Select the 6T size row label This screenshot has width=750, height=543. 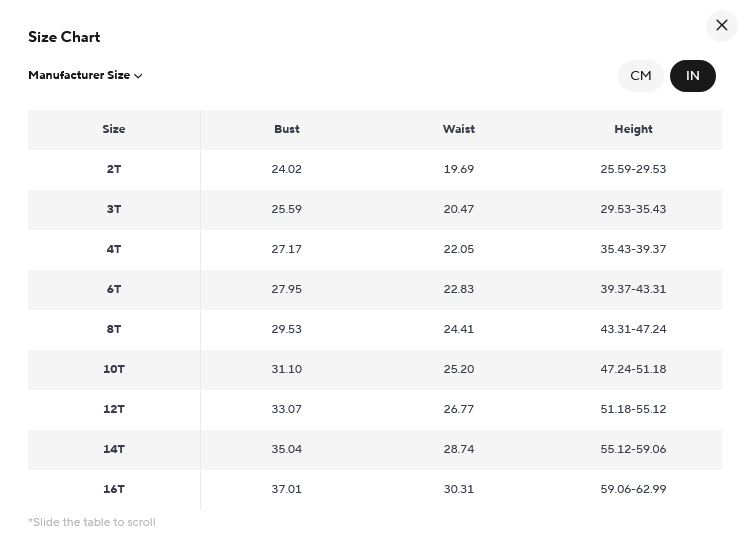(114, 289)
